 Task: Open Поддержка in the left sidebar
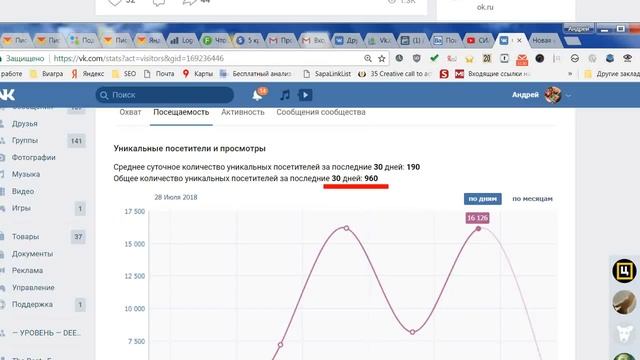[x=32, y=304]
